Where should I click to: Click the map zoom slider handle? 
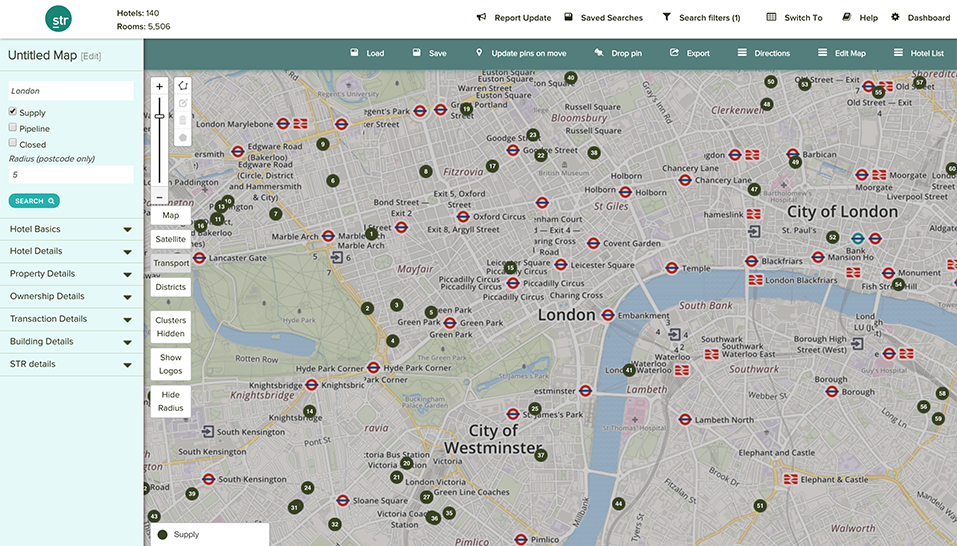coord(159,117)
